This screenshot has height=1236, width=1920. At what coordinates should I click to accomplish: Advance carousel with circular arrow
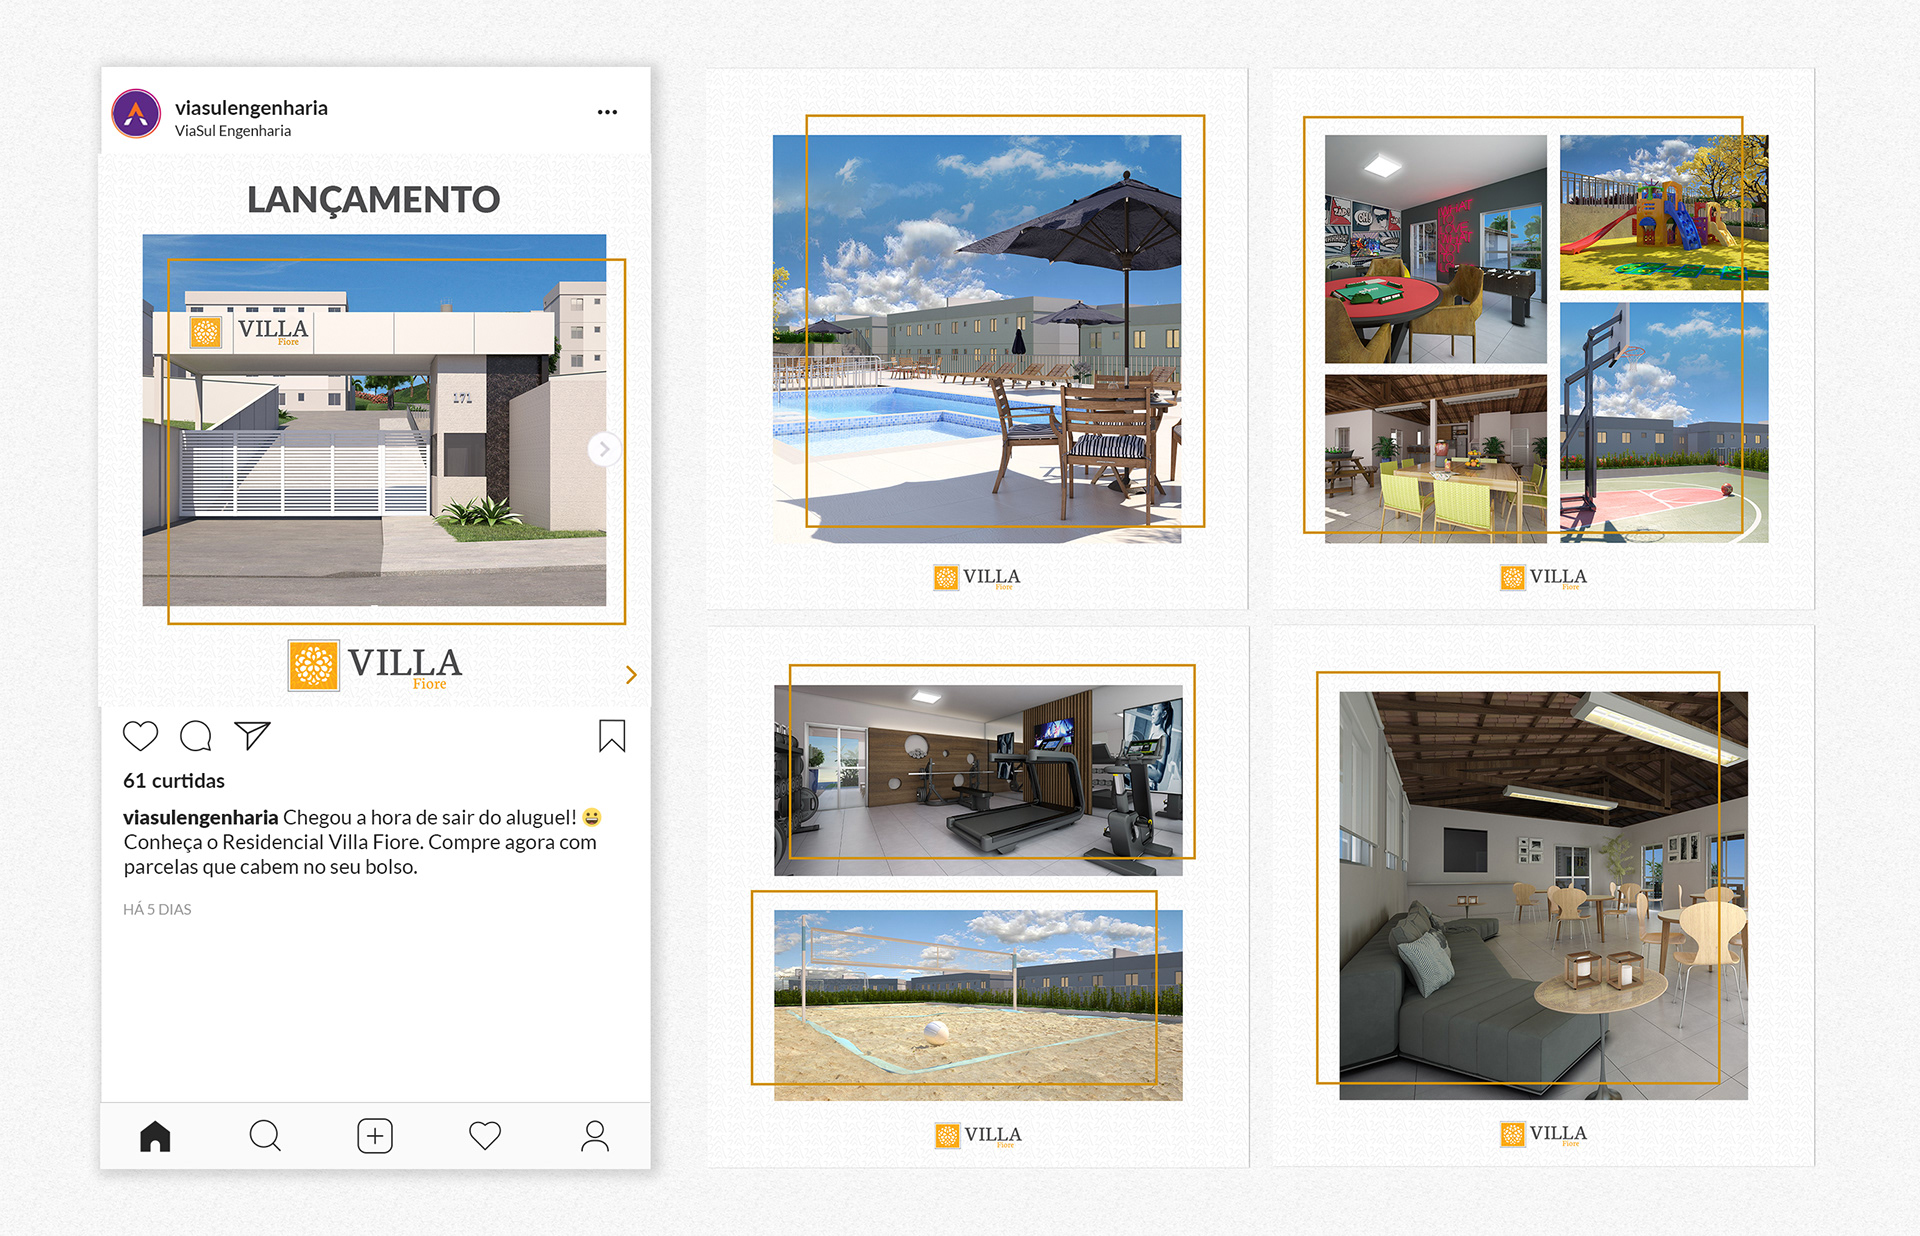[603, 449]
